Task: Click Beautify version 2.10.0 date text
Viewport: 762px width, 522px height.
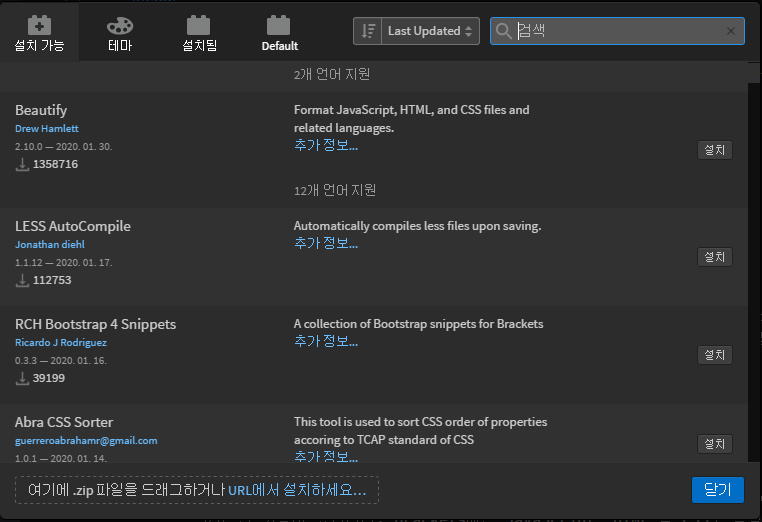Action: point(64,147)
